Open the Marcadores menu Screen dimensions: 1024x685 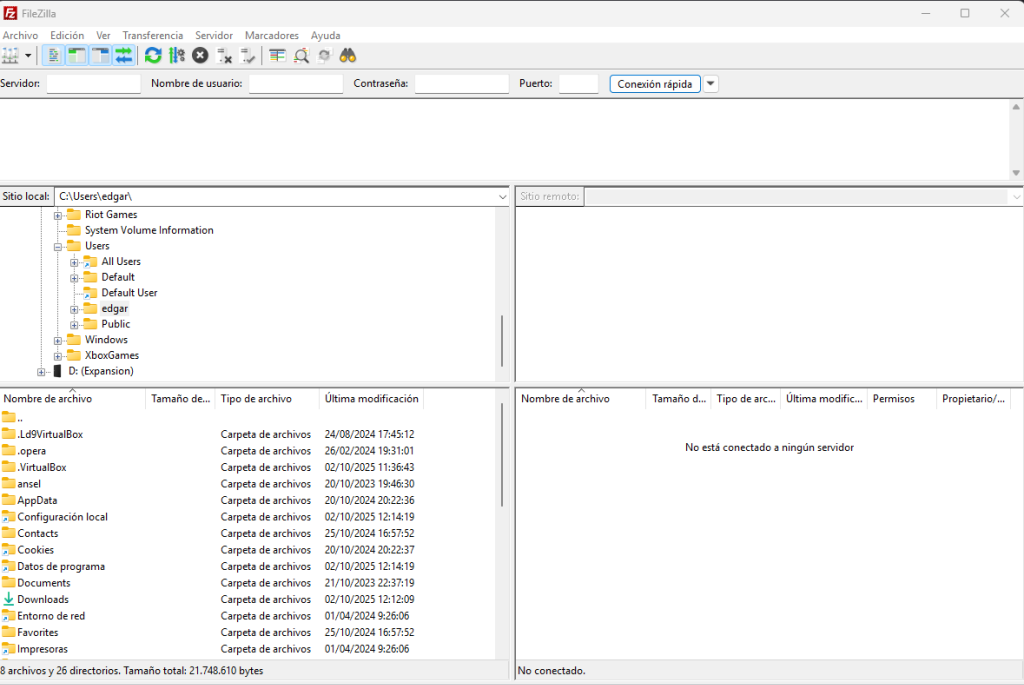[271, 35]
